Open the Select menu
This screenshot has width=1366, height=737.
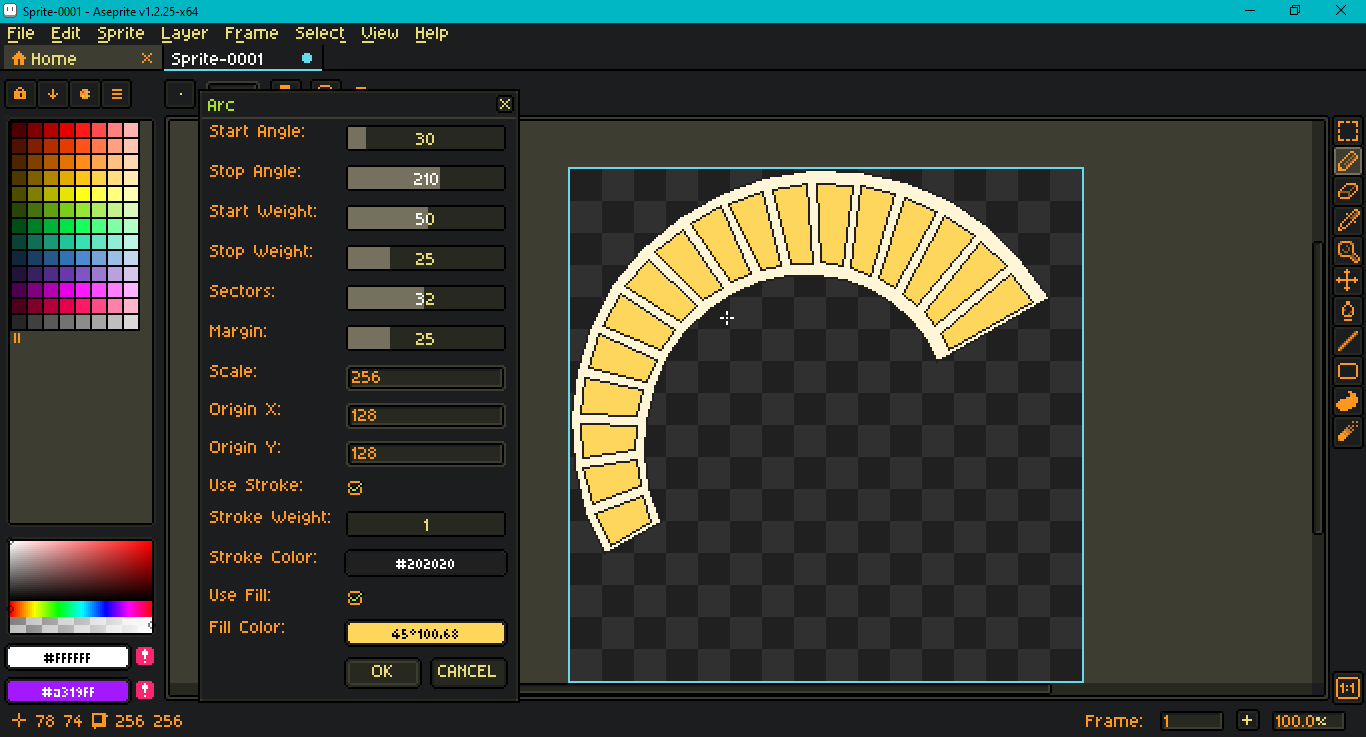pyautogui.click(x=320, y=33)
